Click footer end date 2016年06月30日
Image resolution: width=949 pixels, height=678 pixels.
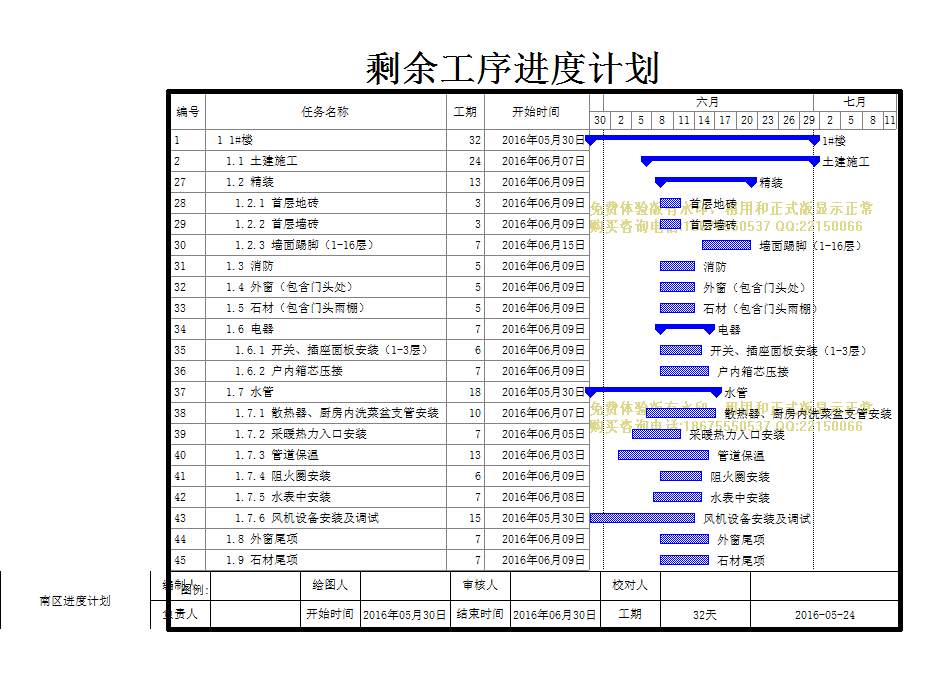tap(554, 614)
